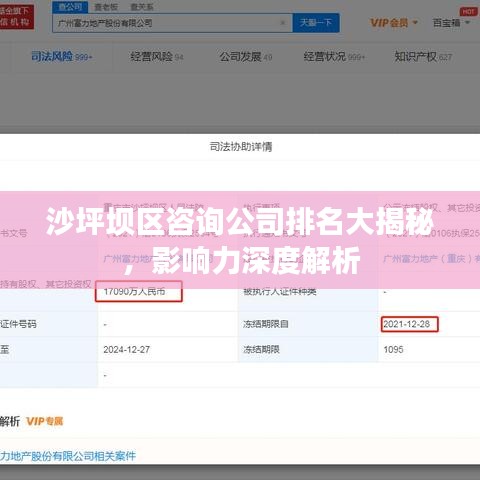Viewport: 480px width, 480px height.
Task: Click the HOT badge above 百宝箱
Action: coord(468,12)
